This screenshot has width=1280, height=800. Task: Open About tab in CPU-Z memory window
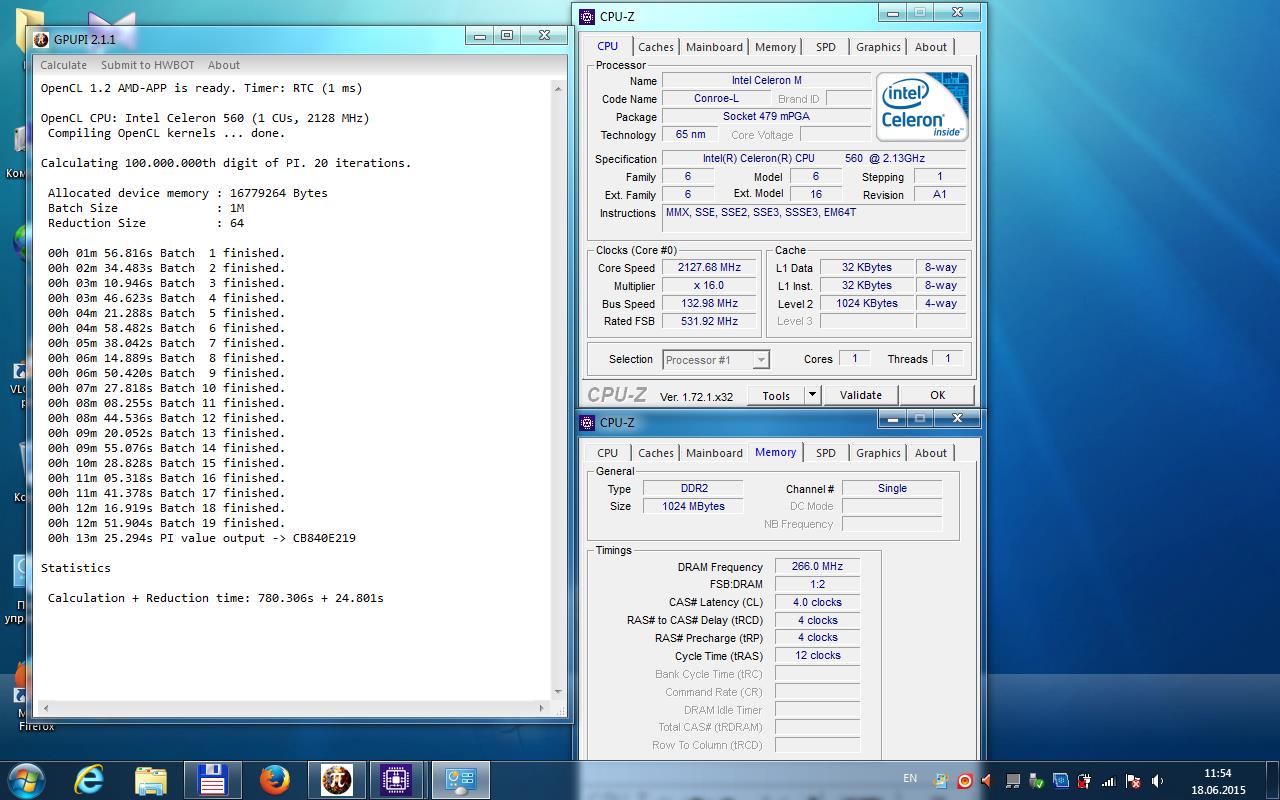click(931, 453)
